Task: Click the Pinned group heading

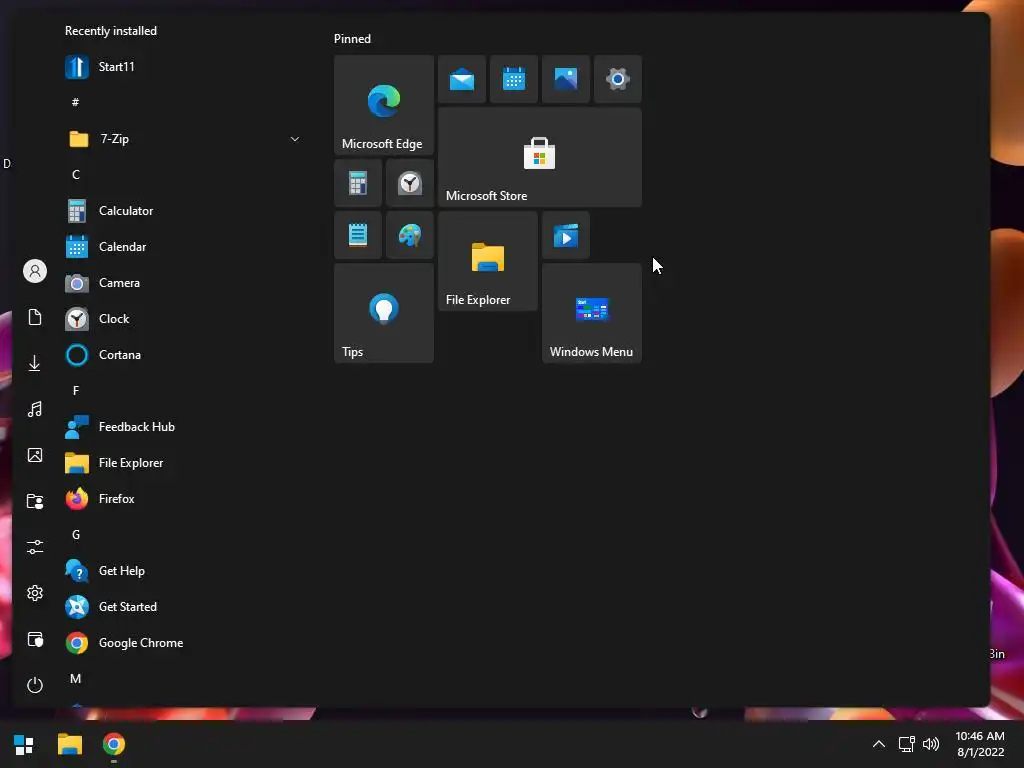Action: (x=352, y=39)
